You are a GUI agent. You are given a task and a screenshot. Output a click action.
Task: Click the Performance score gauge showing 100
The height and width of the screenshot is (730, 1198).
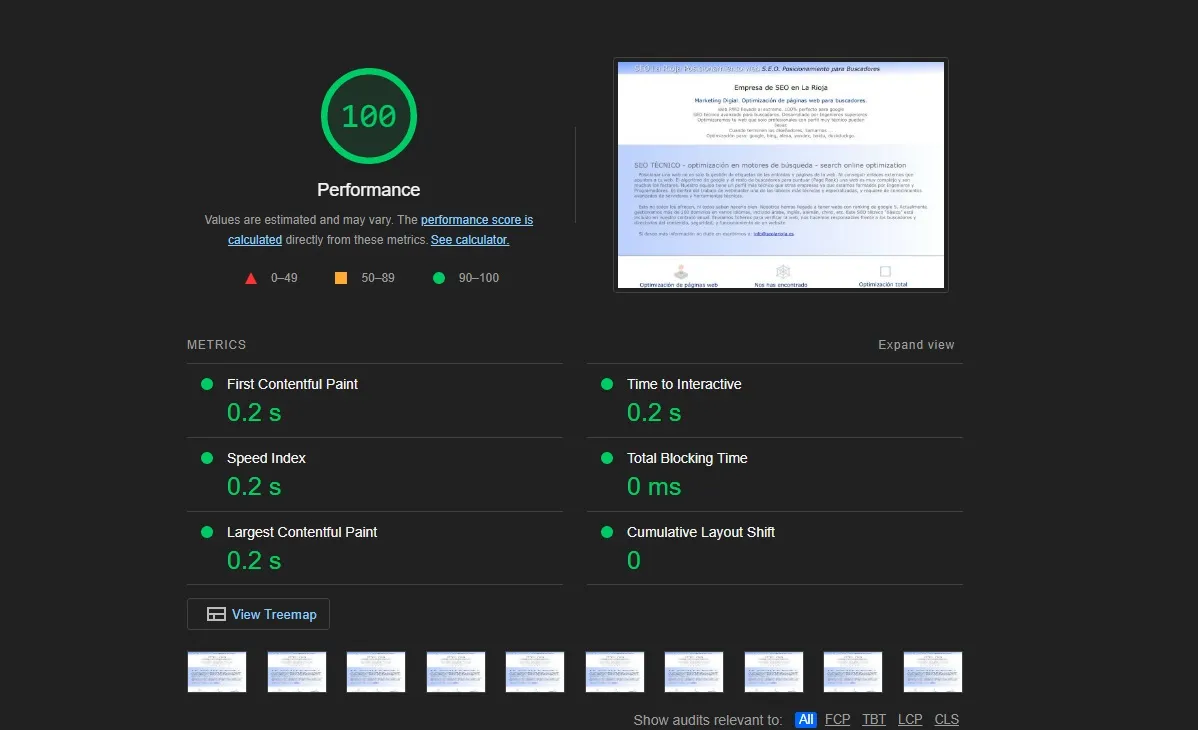pyautogui.click(x=368, y=116)
